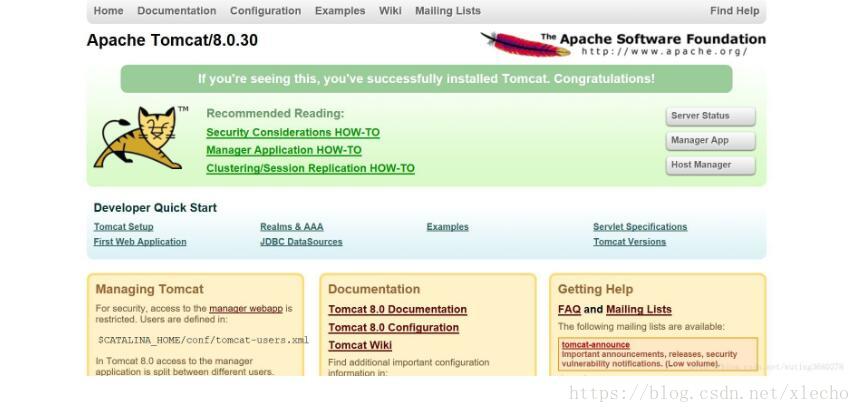Screen dimensions: 860x413
Task: Open the tomcat-announce mailing list link
Action: pyautogui.click(x=596, y=345)
